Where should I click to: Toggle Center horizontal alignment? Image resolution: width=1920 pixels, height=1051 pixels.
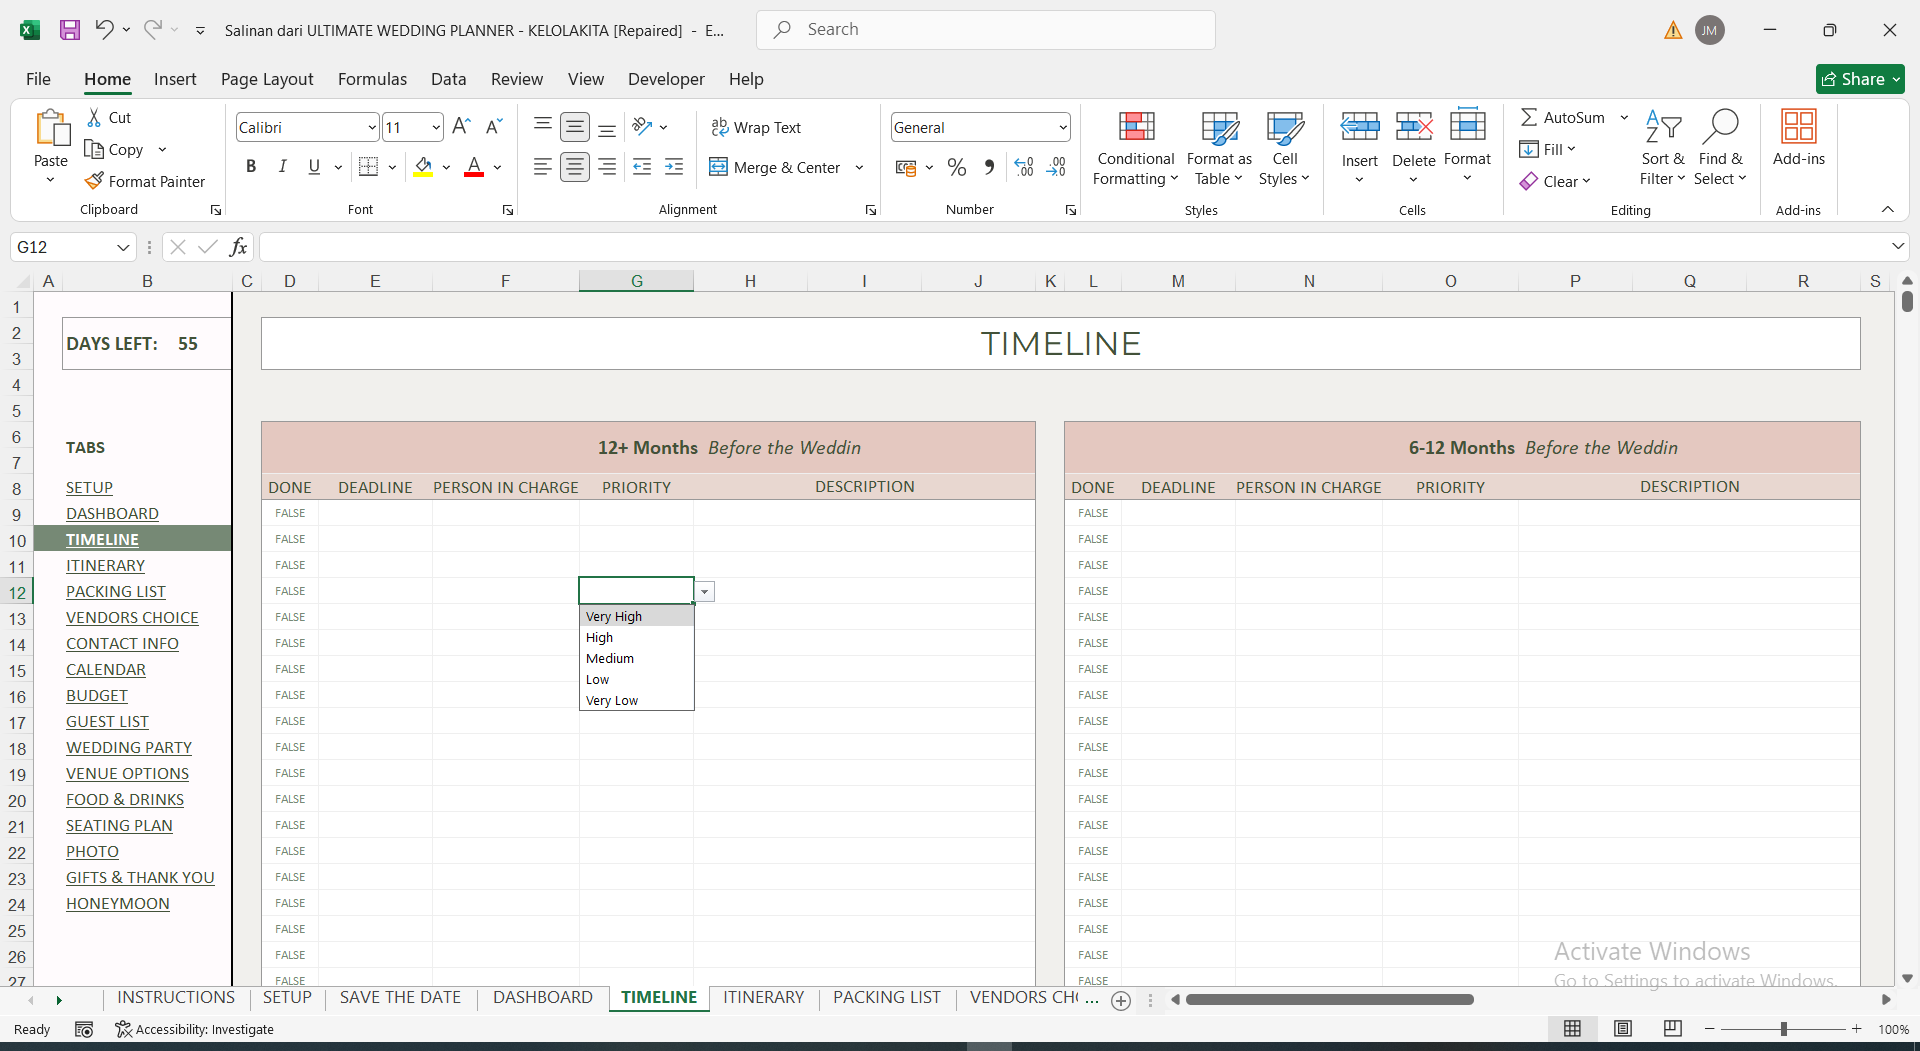tap(575, 167)
